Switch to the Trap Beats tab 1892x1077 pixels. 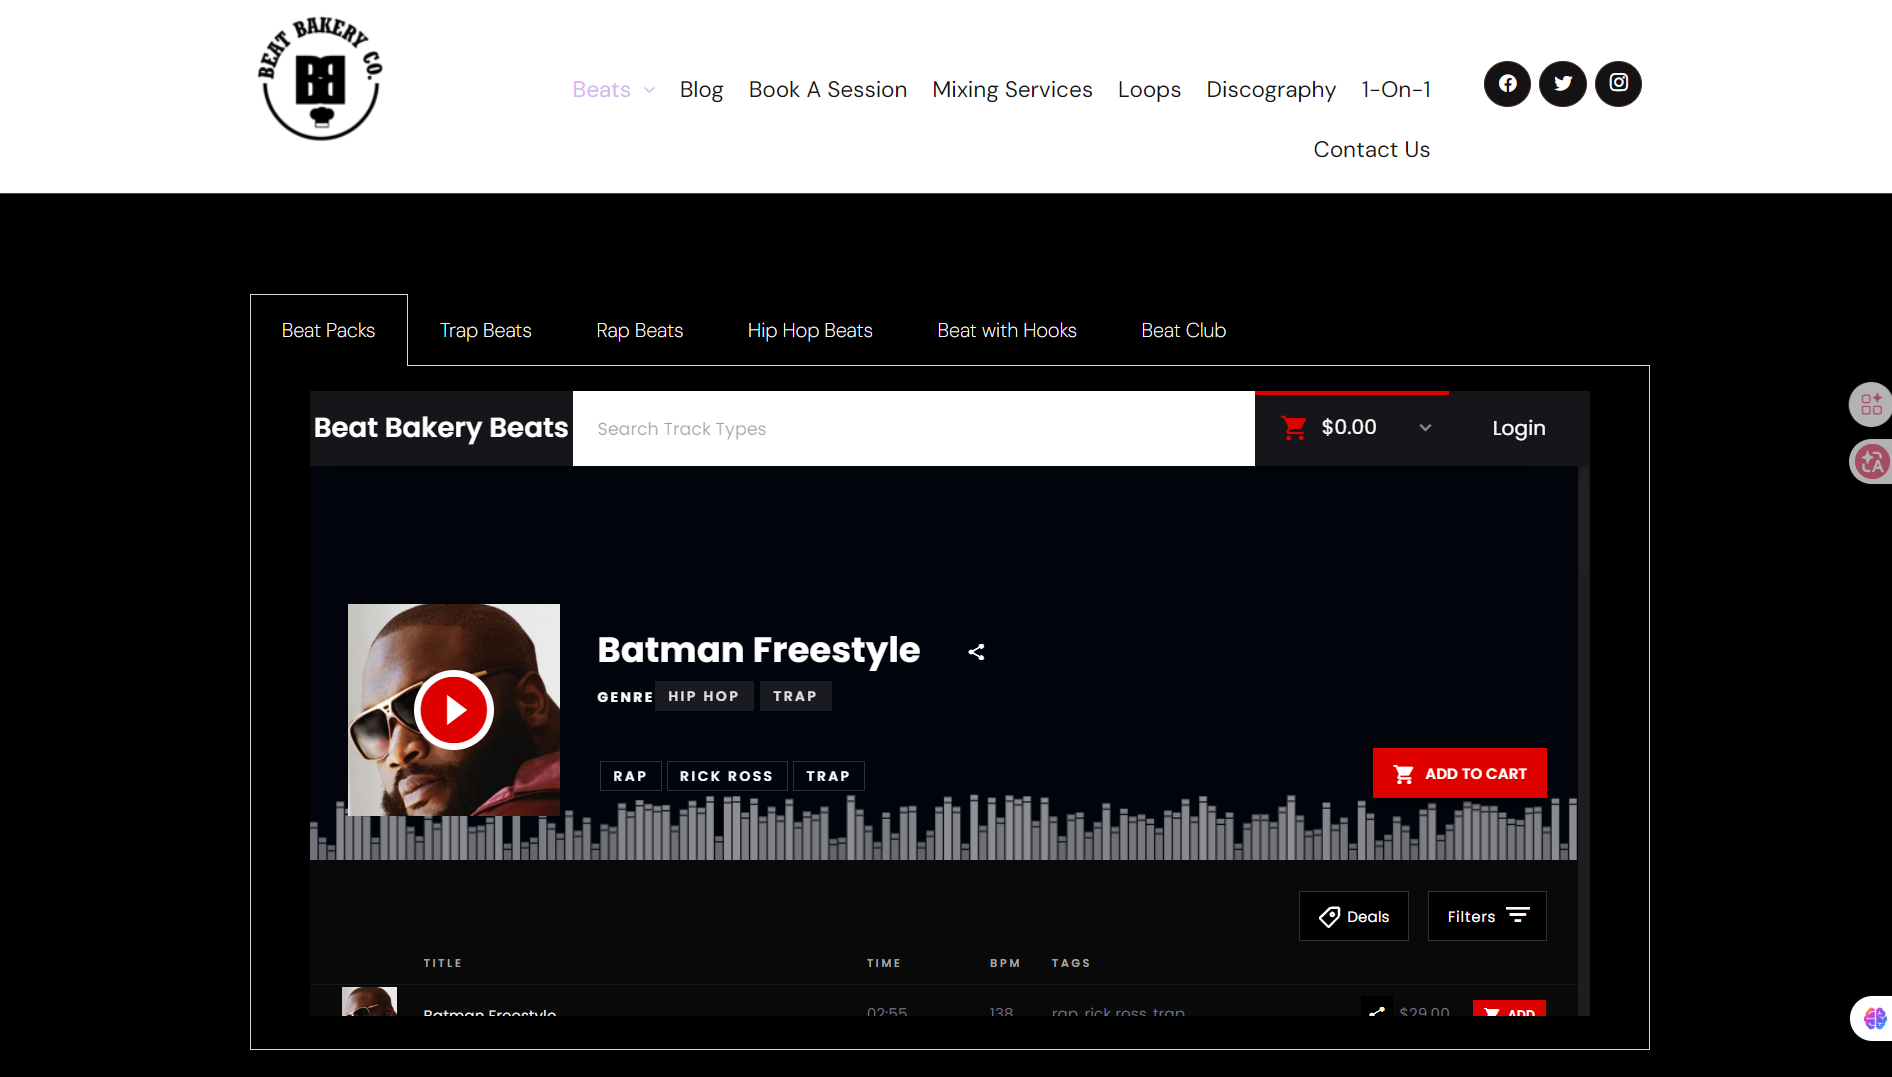coord(486,331)
